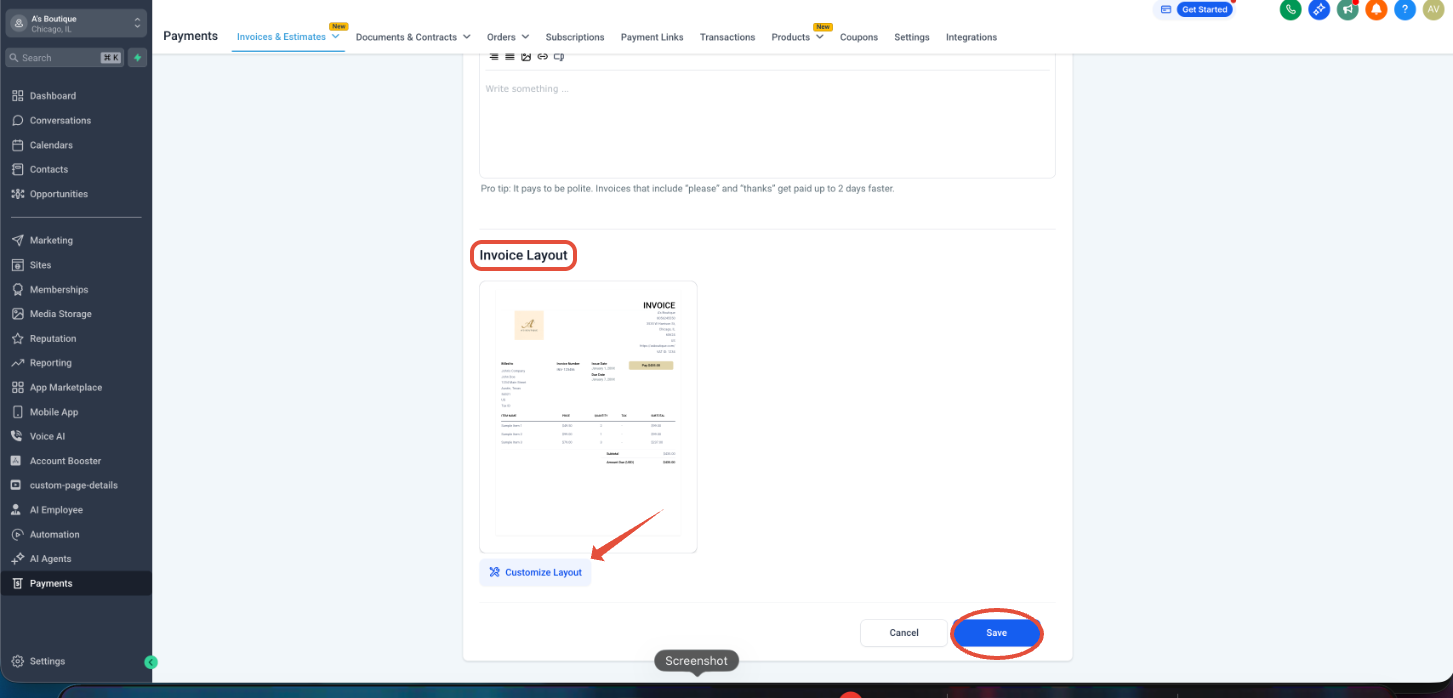Click the Voice AI phone icon
The height and width of the screenshot is (698, 1453).
pyautogui.click(x=18, y=436)
